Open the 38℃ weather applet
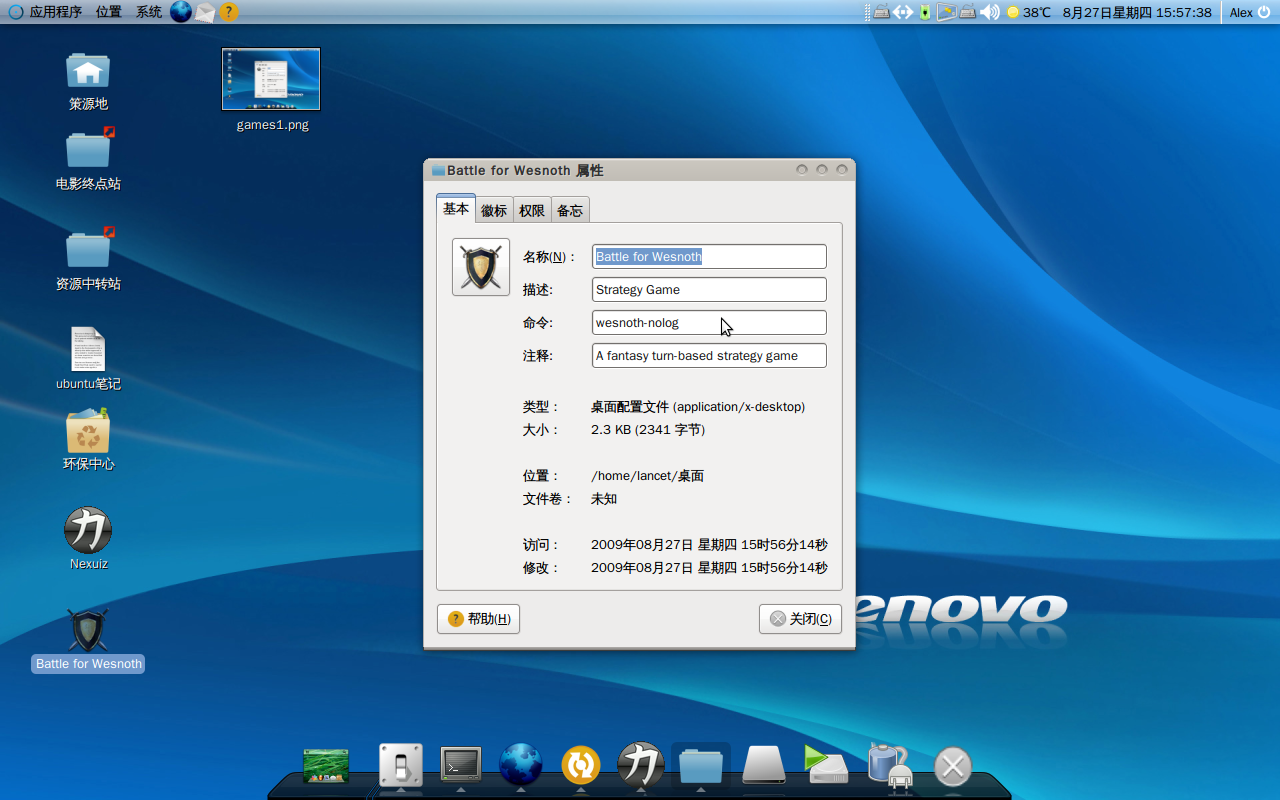The image size is (1280, 800). [x=1028, y=12]
